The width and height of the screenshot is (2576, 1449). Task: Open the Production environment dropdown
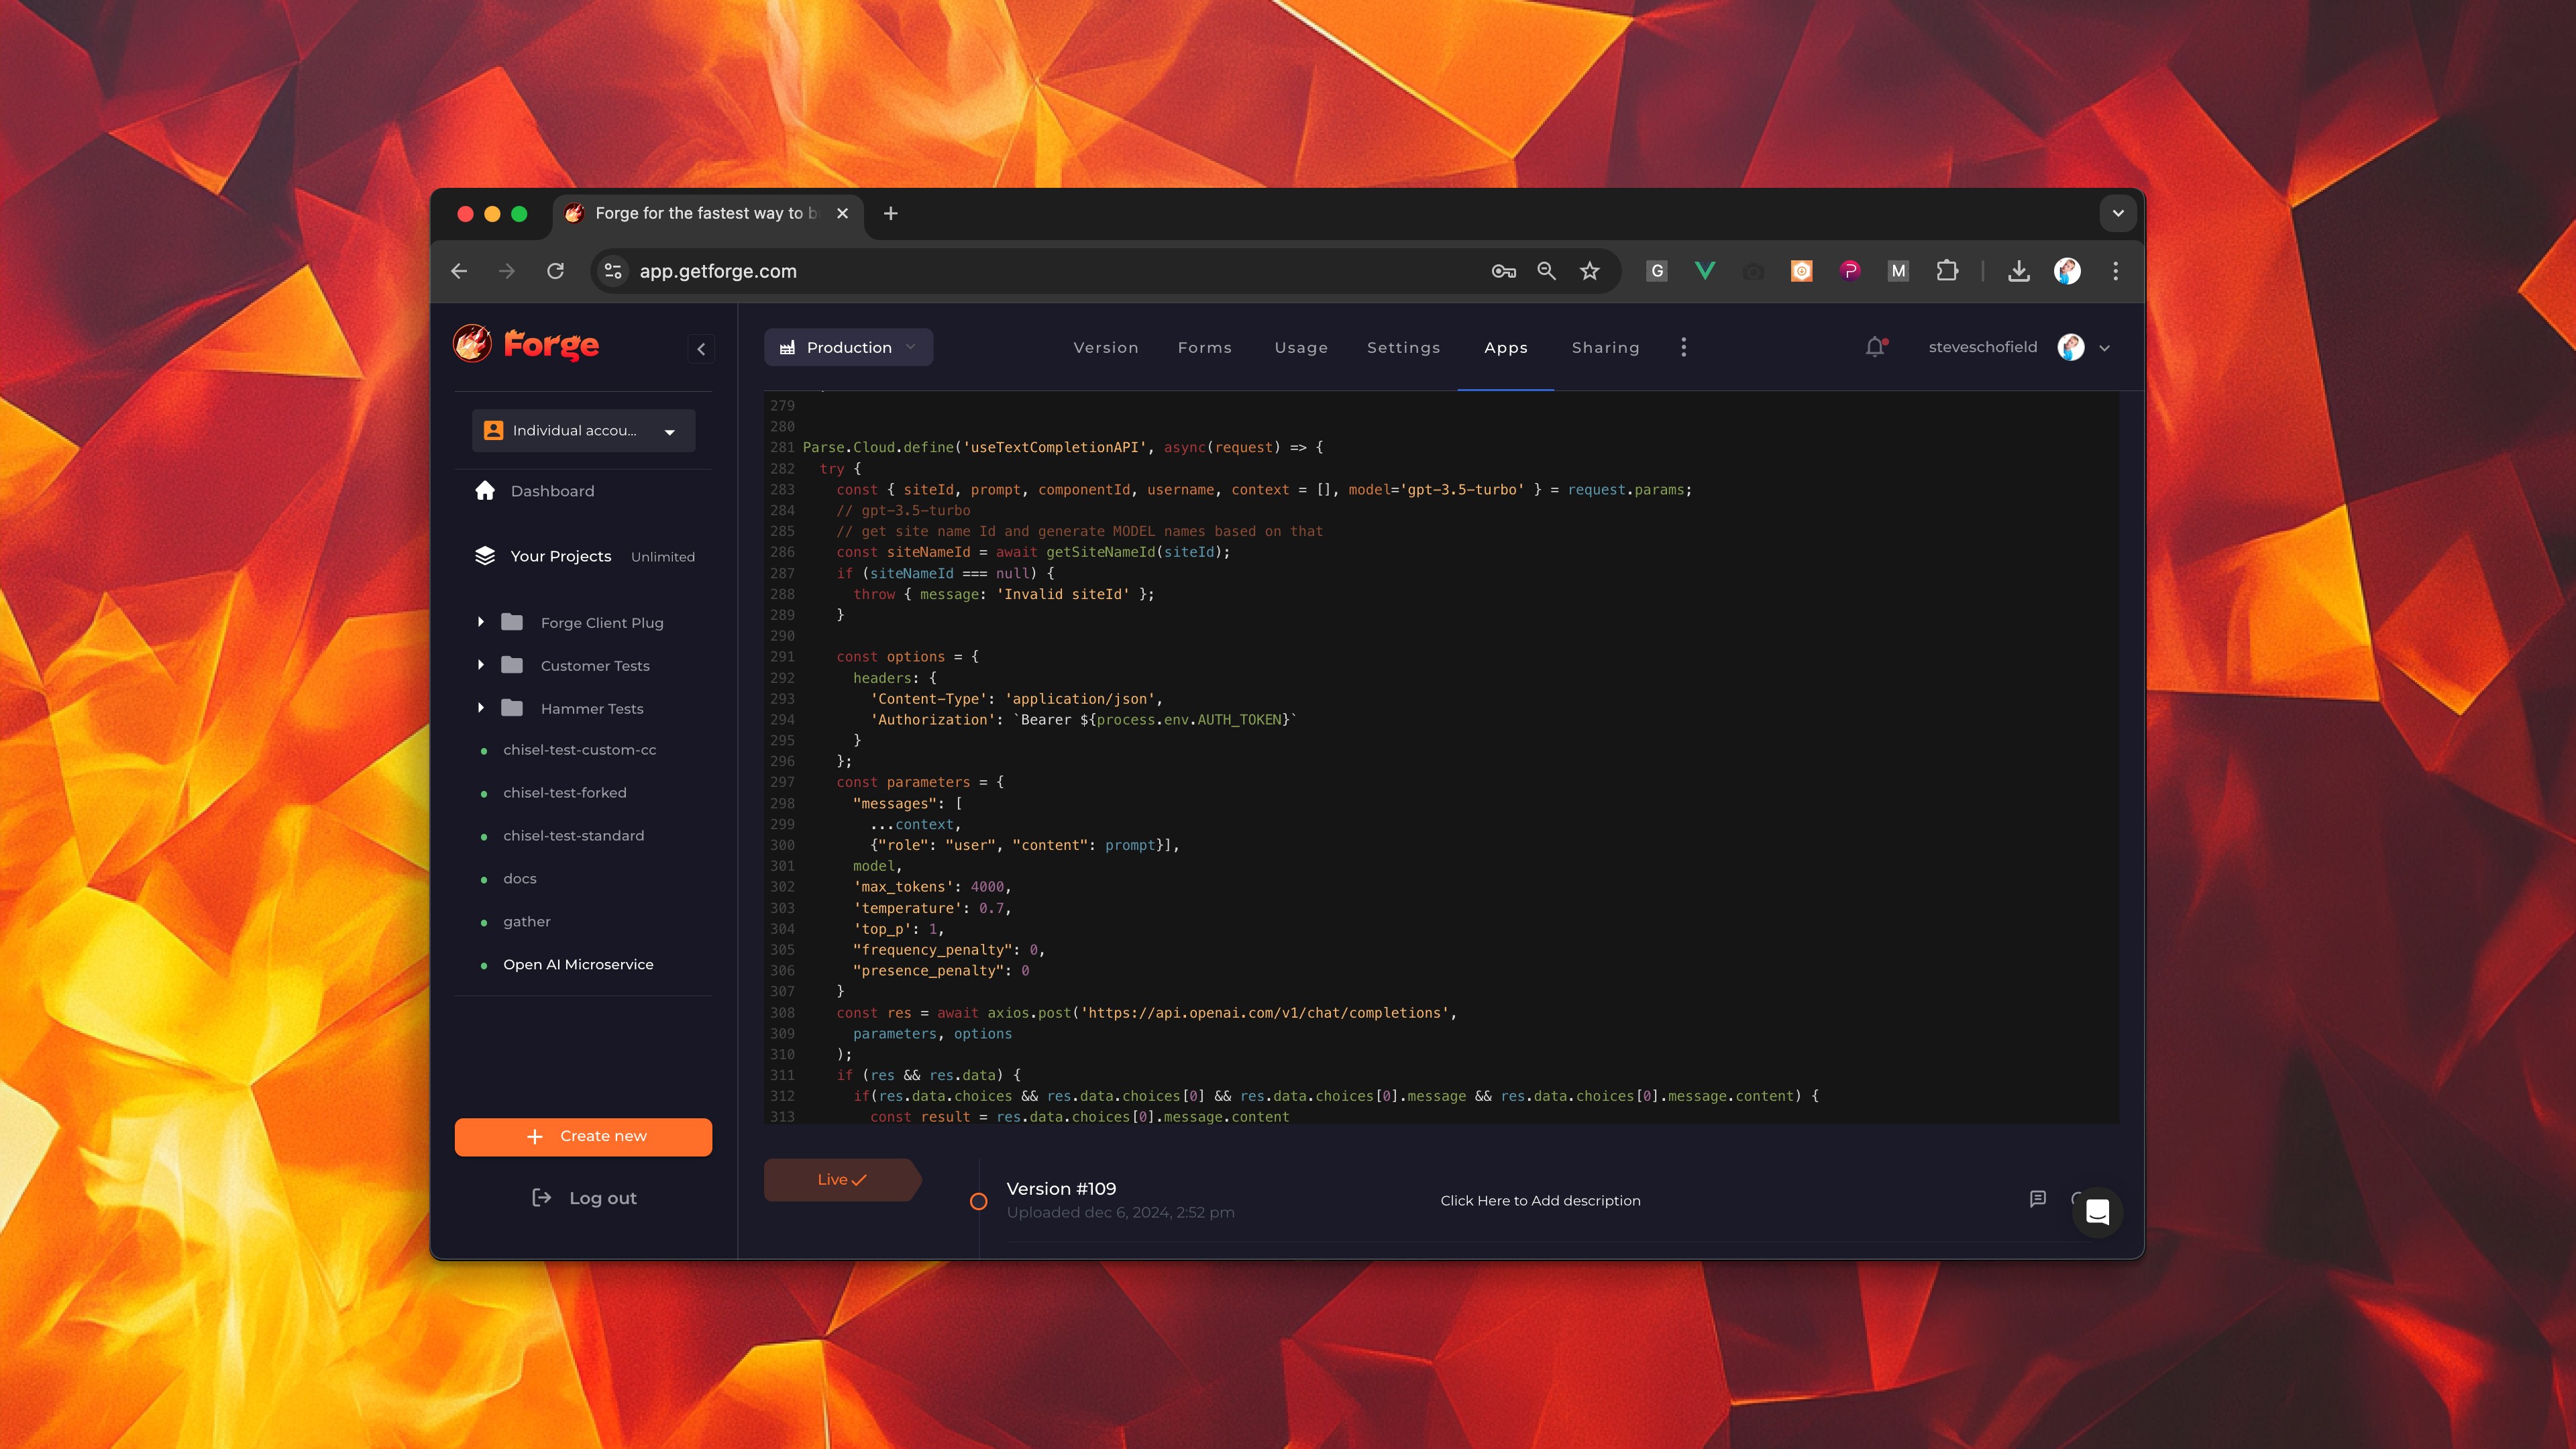pos(848,347)
